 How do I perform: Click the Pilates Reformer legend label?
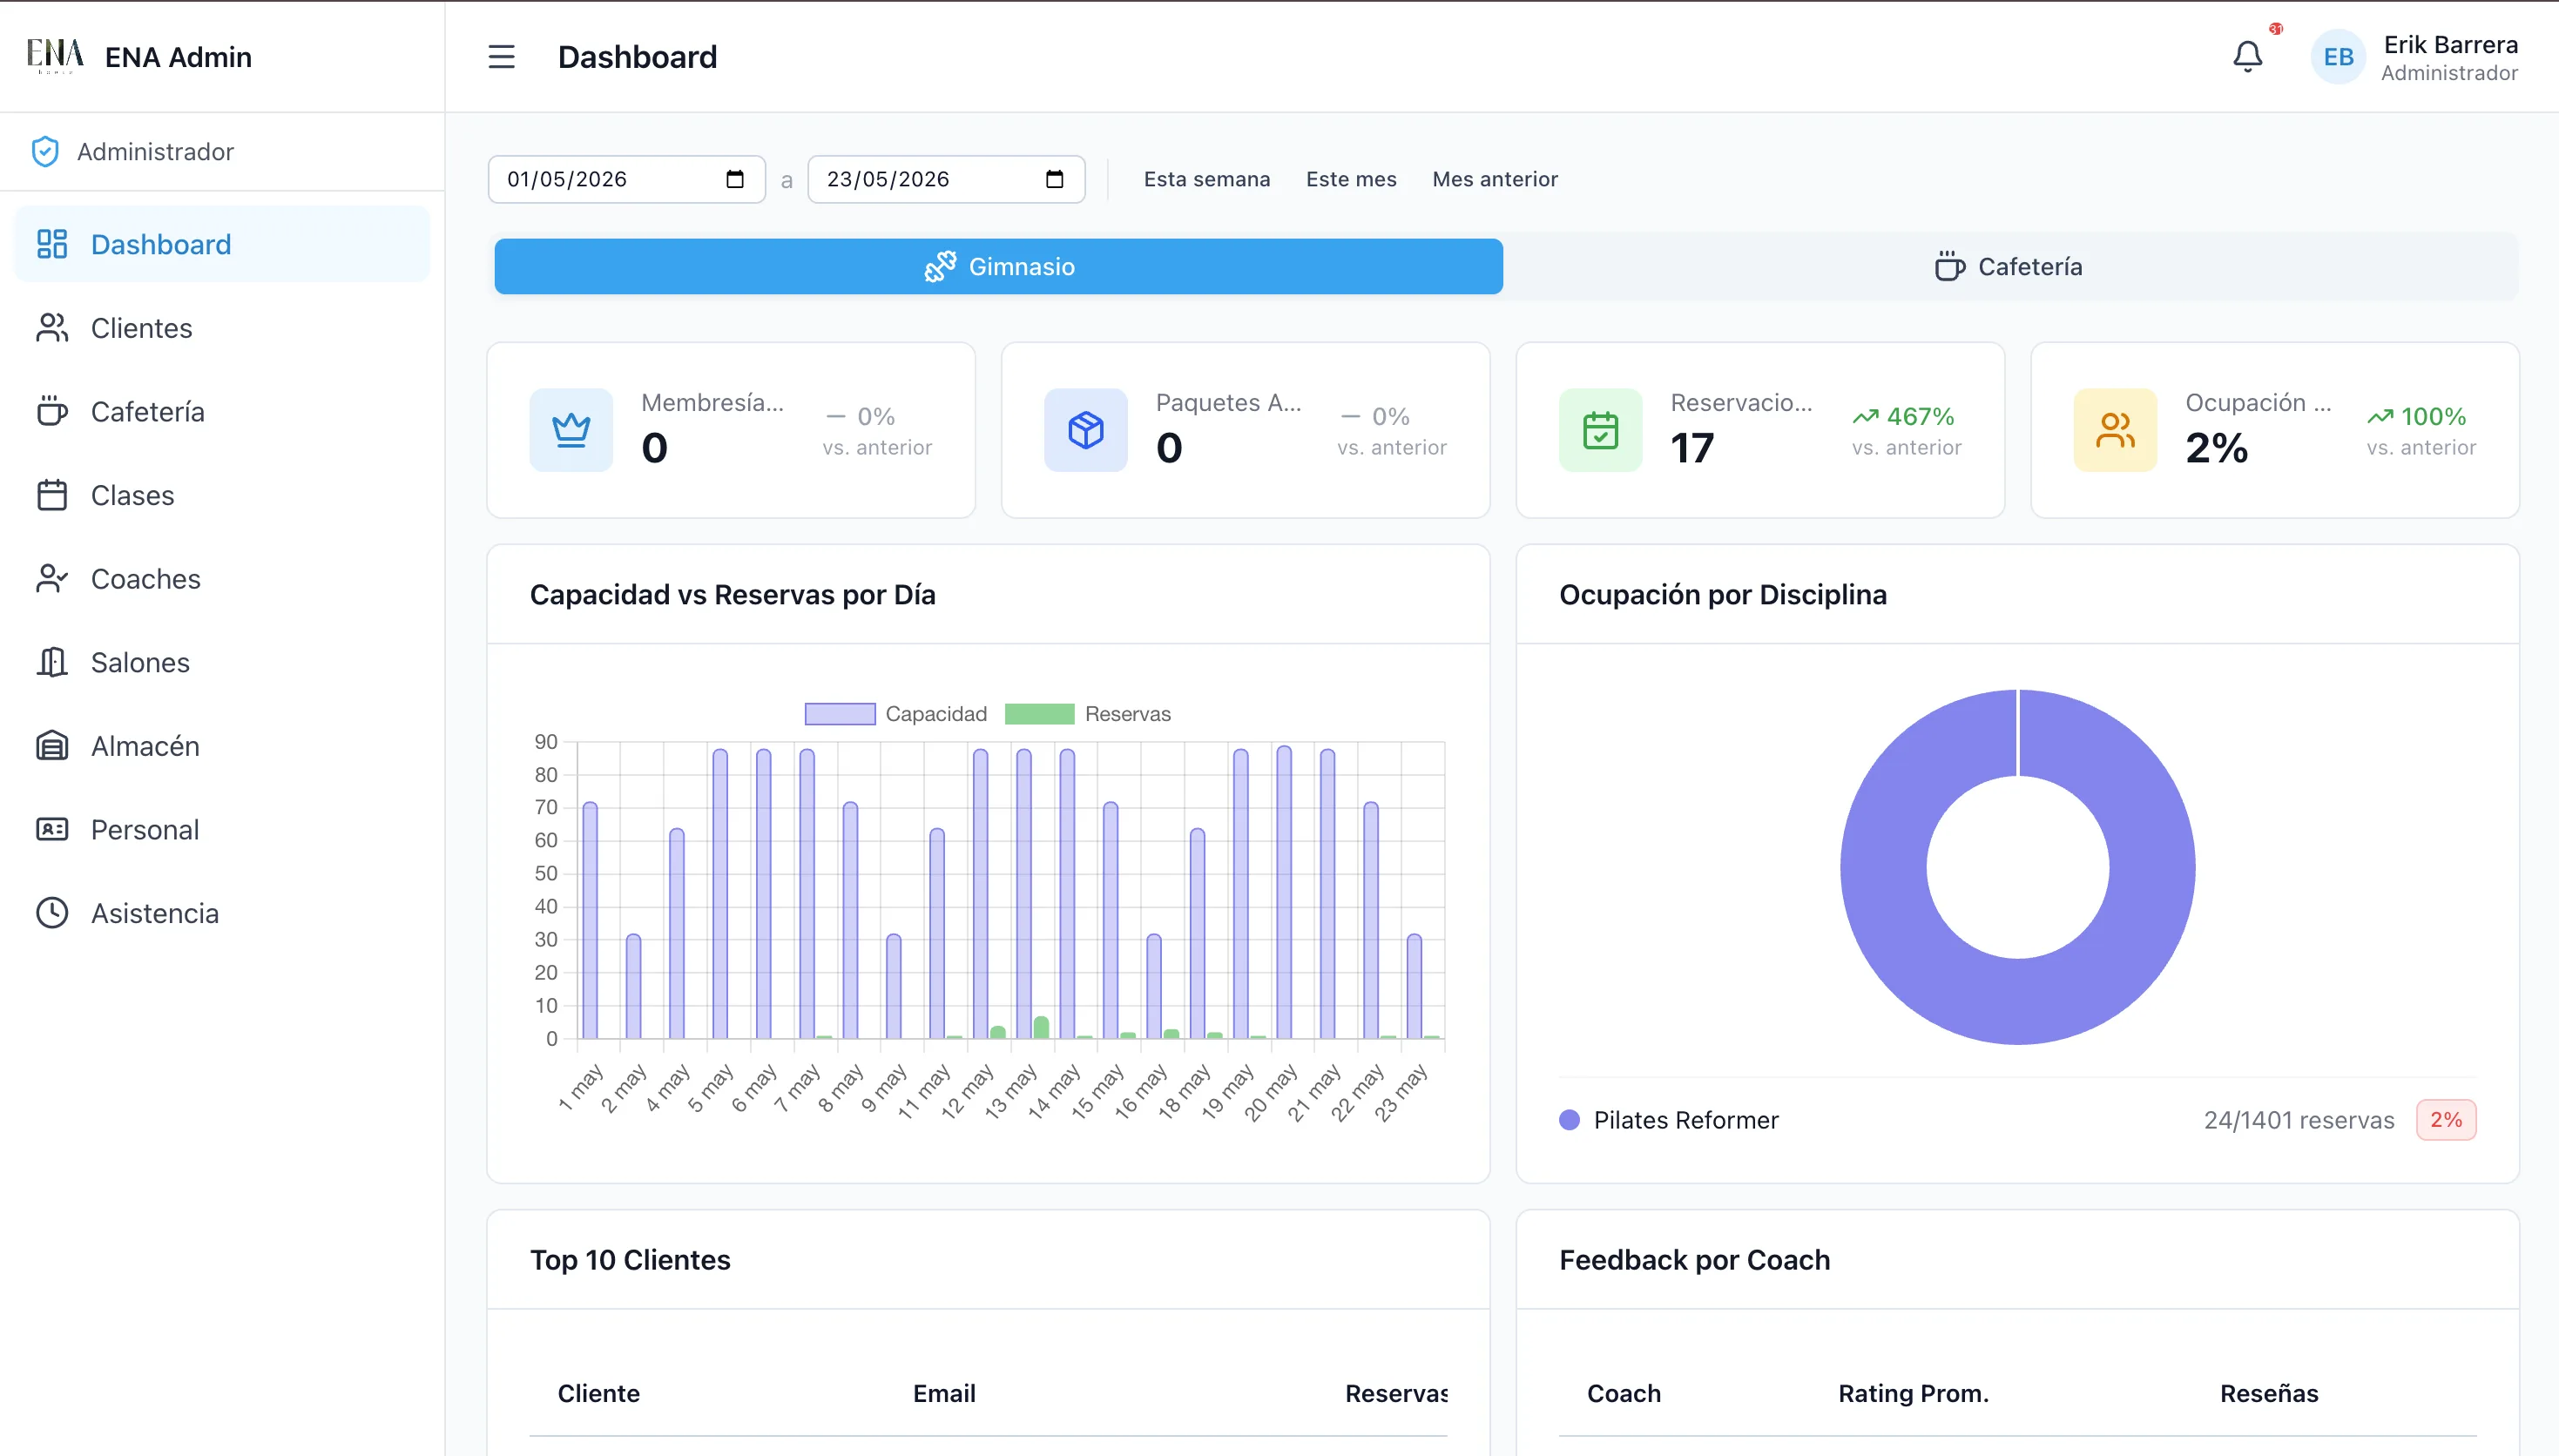(1686, 1120)
